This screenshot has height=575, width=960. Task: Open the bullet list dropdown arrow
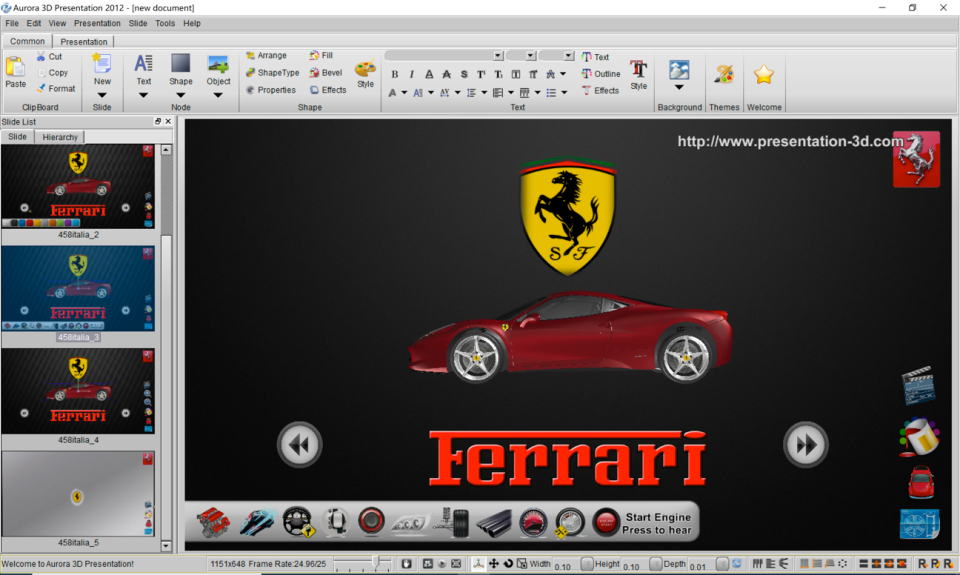point(564,92)
